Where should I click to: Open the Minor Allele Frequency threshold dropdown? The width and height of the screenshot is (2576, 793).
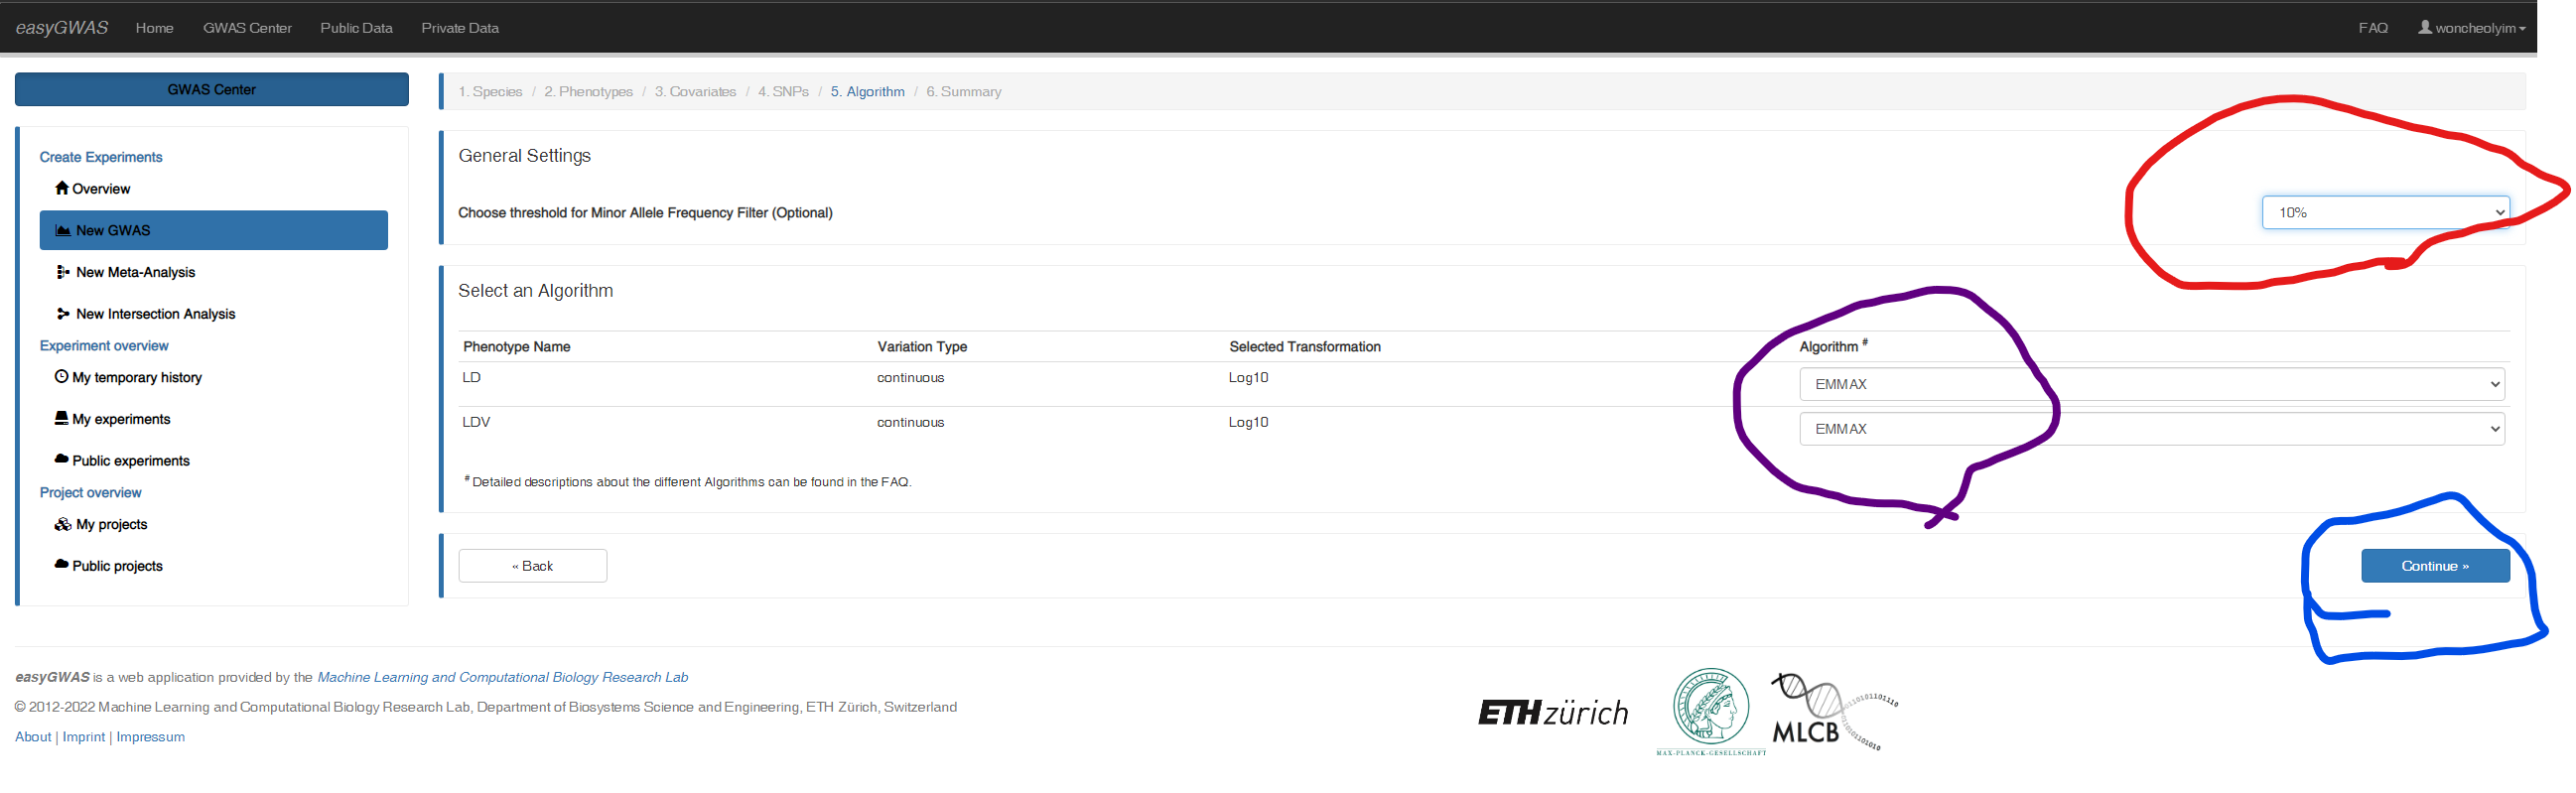click(2385, 212)
